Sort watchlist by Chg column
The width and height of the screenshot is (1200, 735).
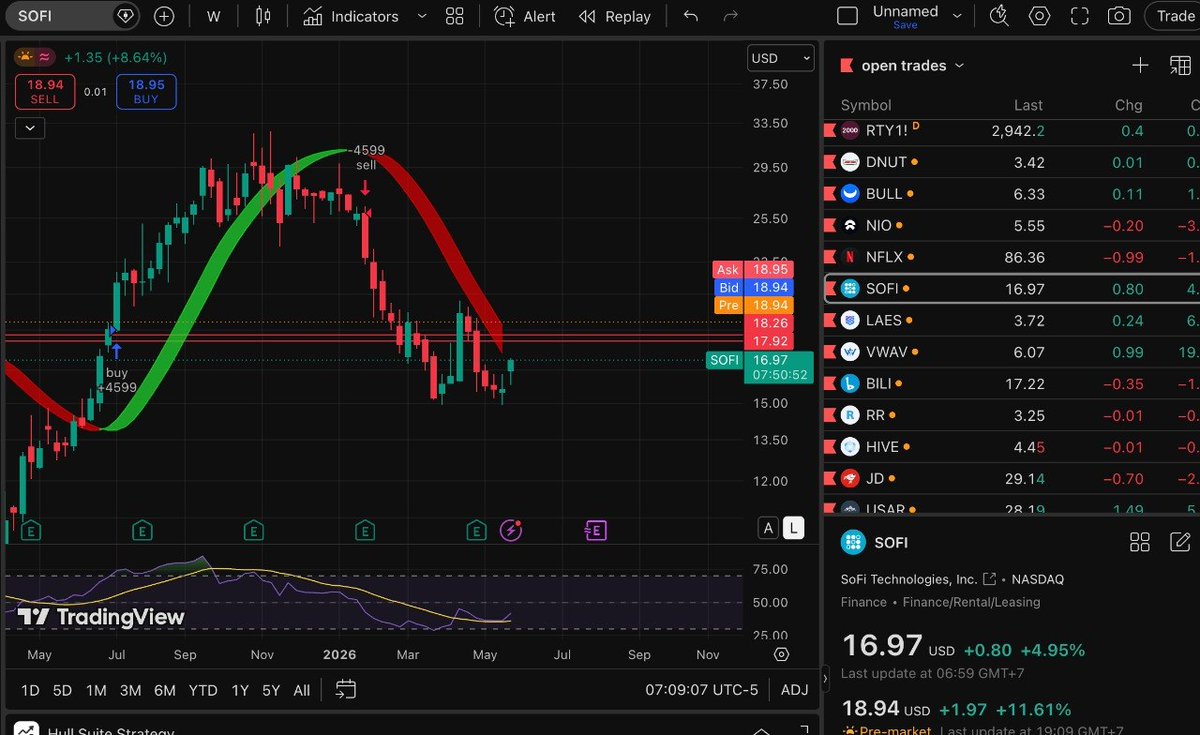[x=1129, y=105]
